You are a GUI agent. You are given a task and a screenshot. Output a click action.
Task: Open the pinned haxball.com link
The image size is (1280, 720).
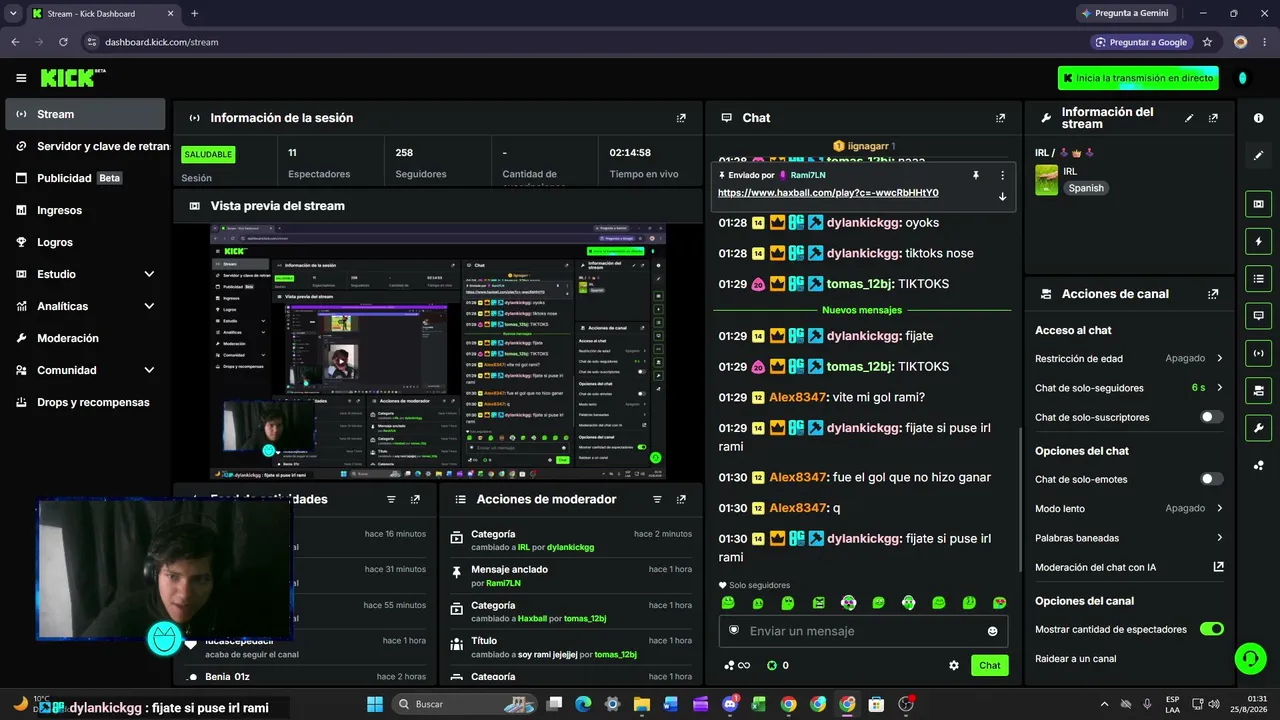coord(828,193)
